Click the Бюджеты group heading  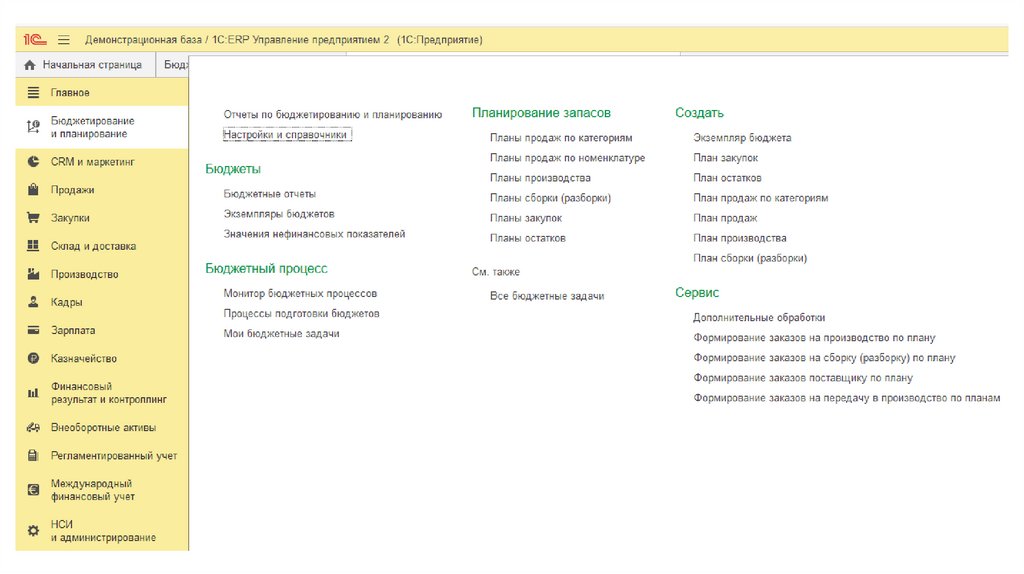coord(233,169)
